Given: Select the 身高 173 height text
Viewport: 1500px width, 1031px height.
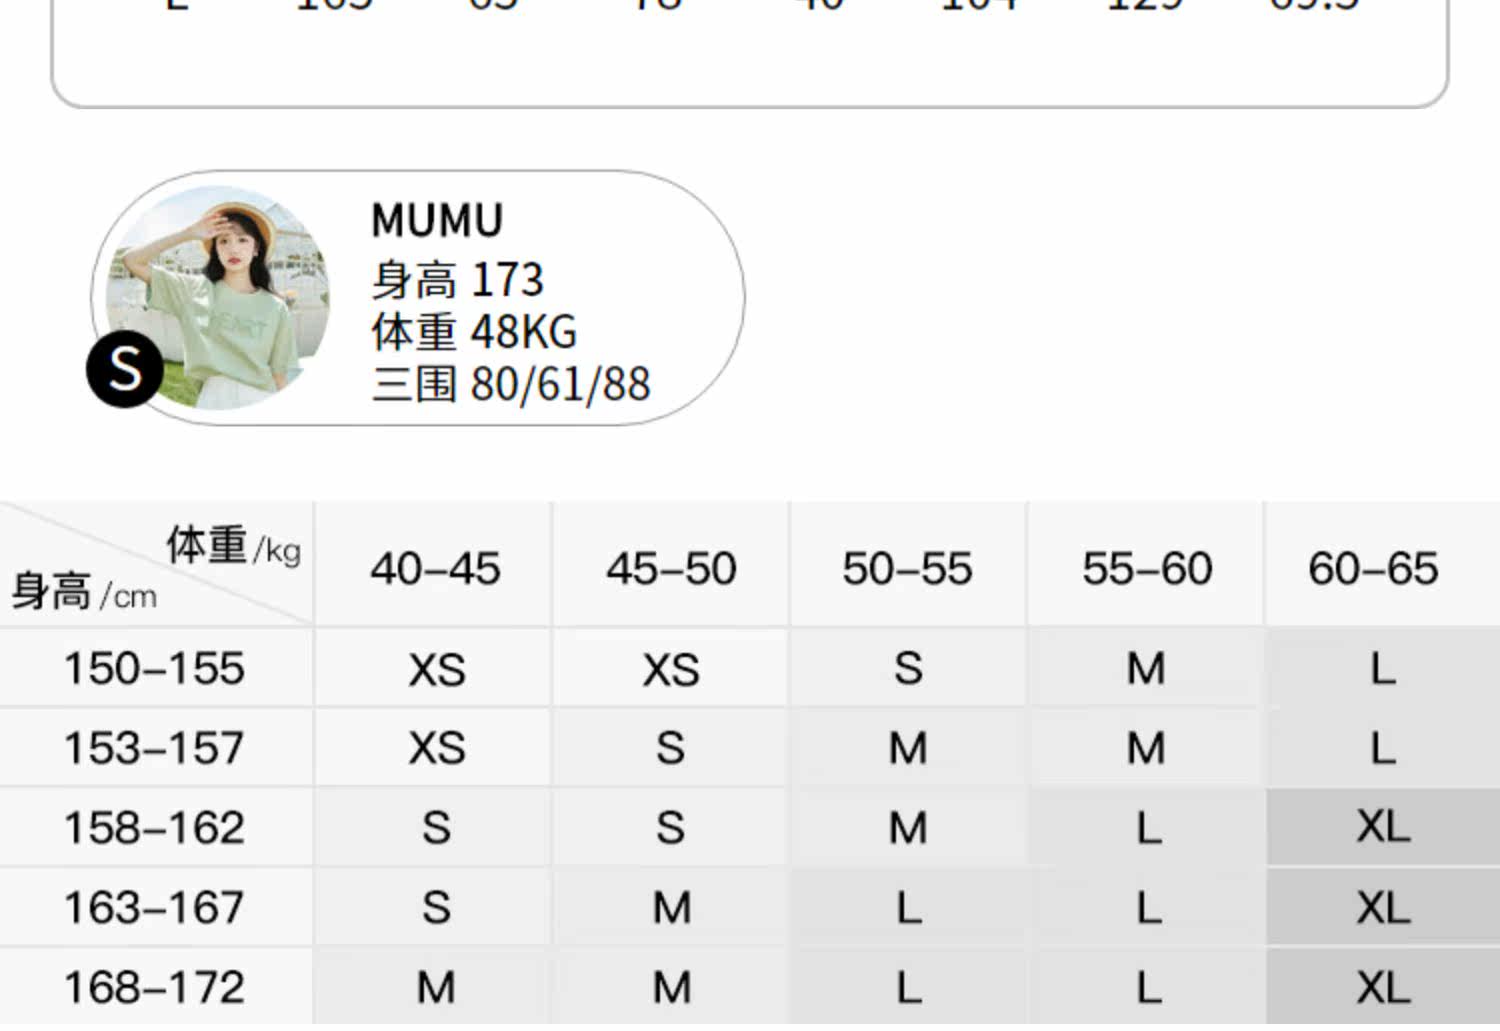Looking at the screenshot, I should pos(457,280).
